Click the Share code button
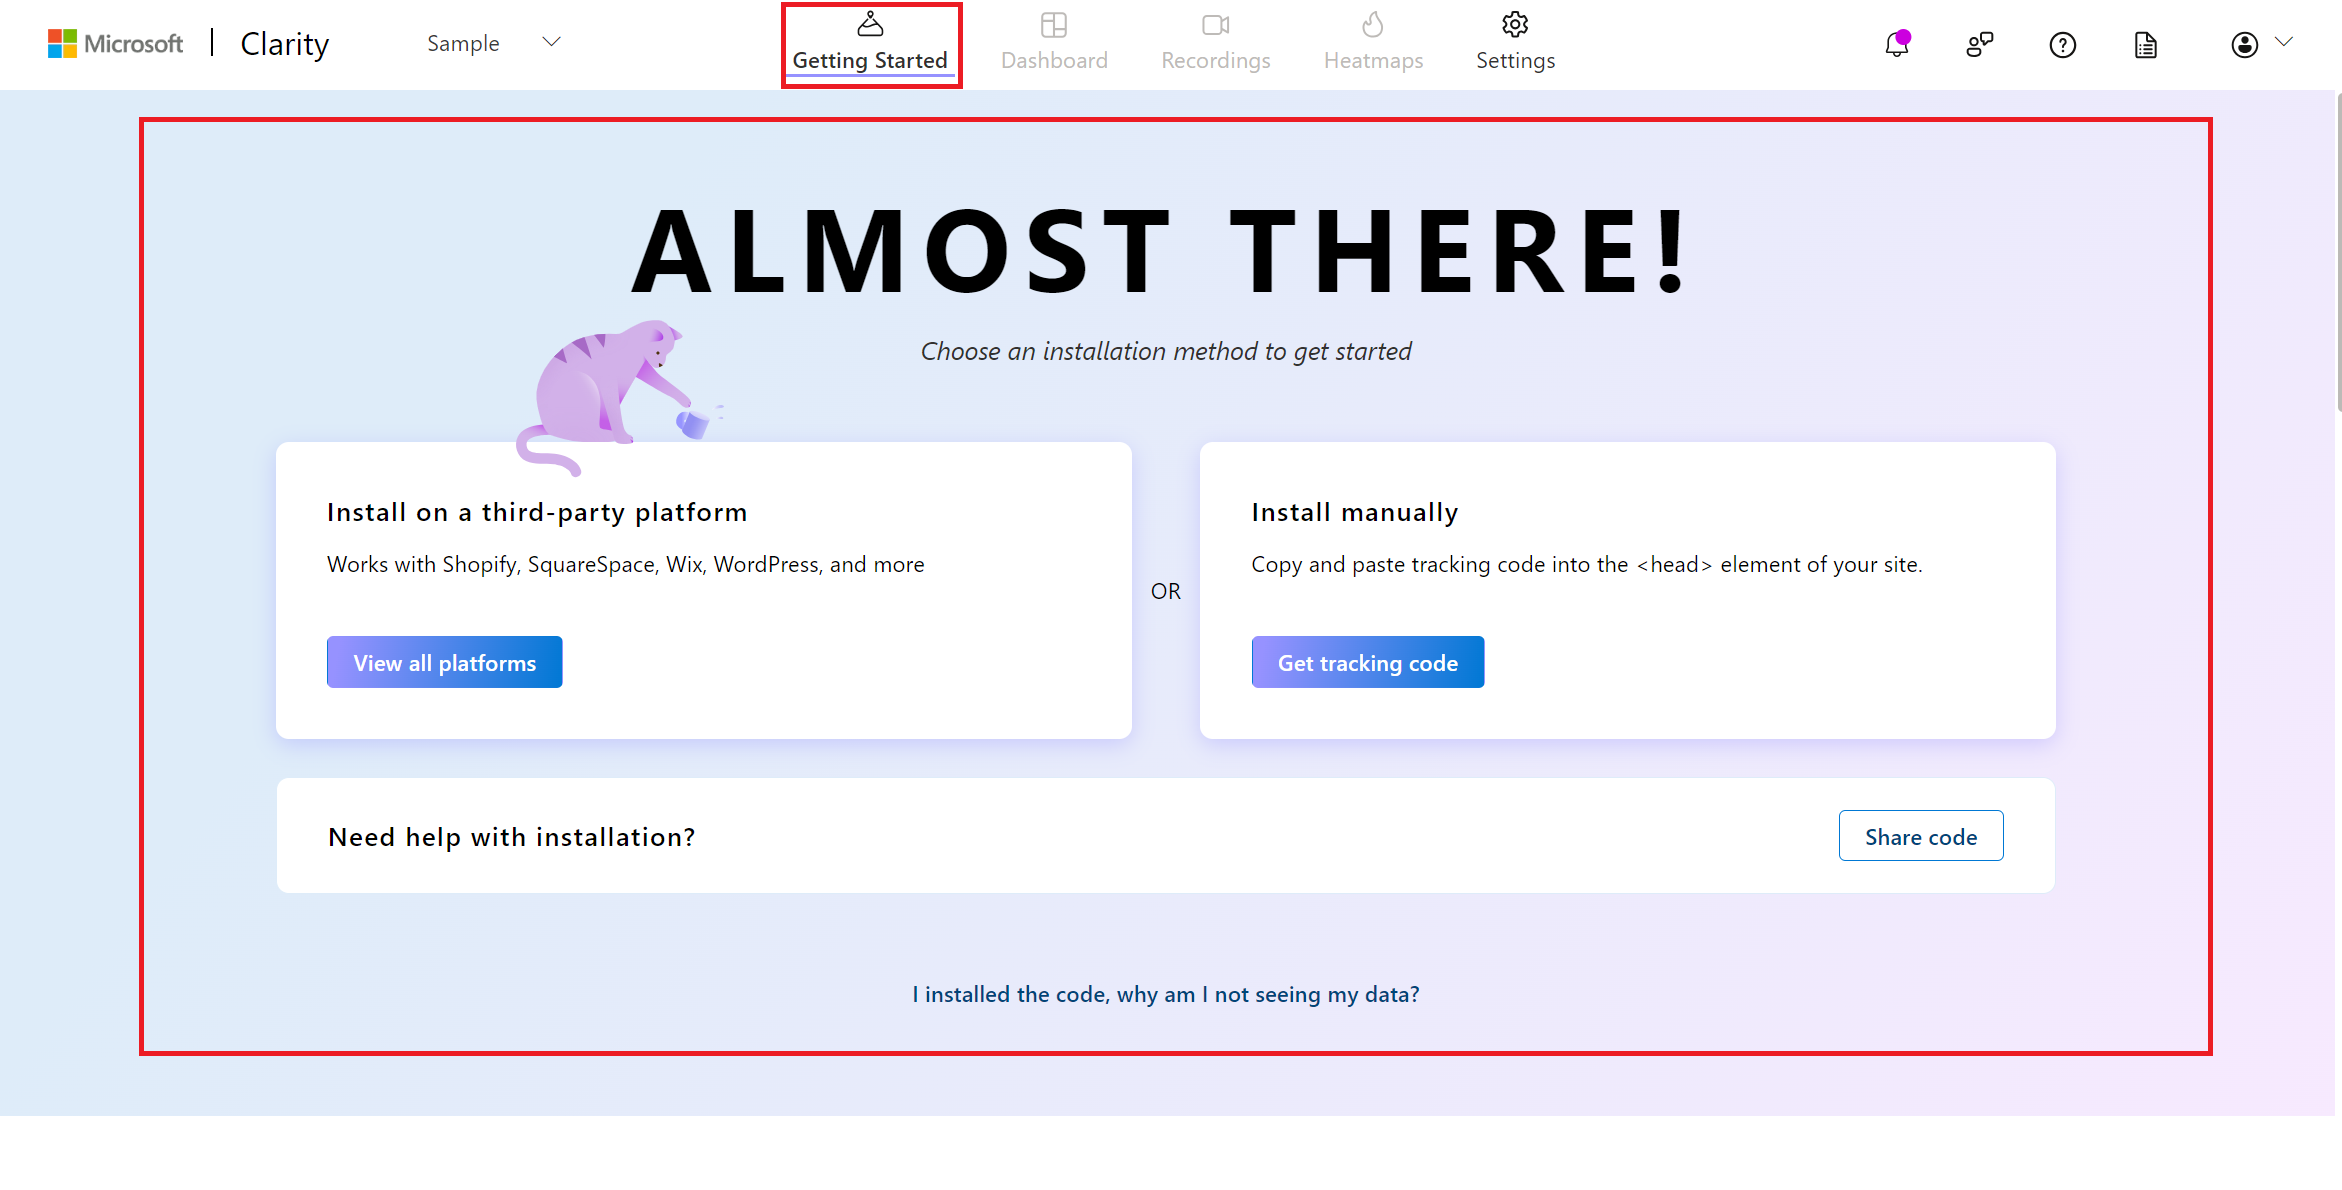Viewport: 2342px width, 1190px height. click(x=1921, y=836)
